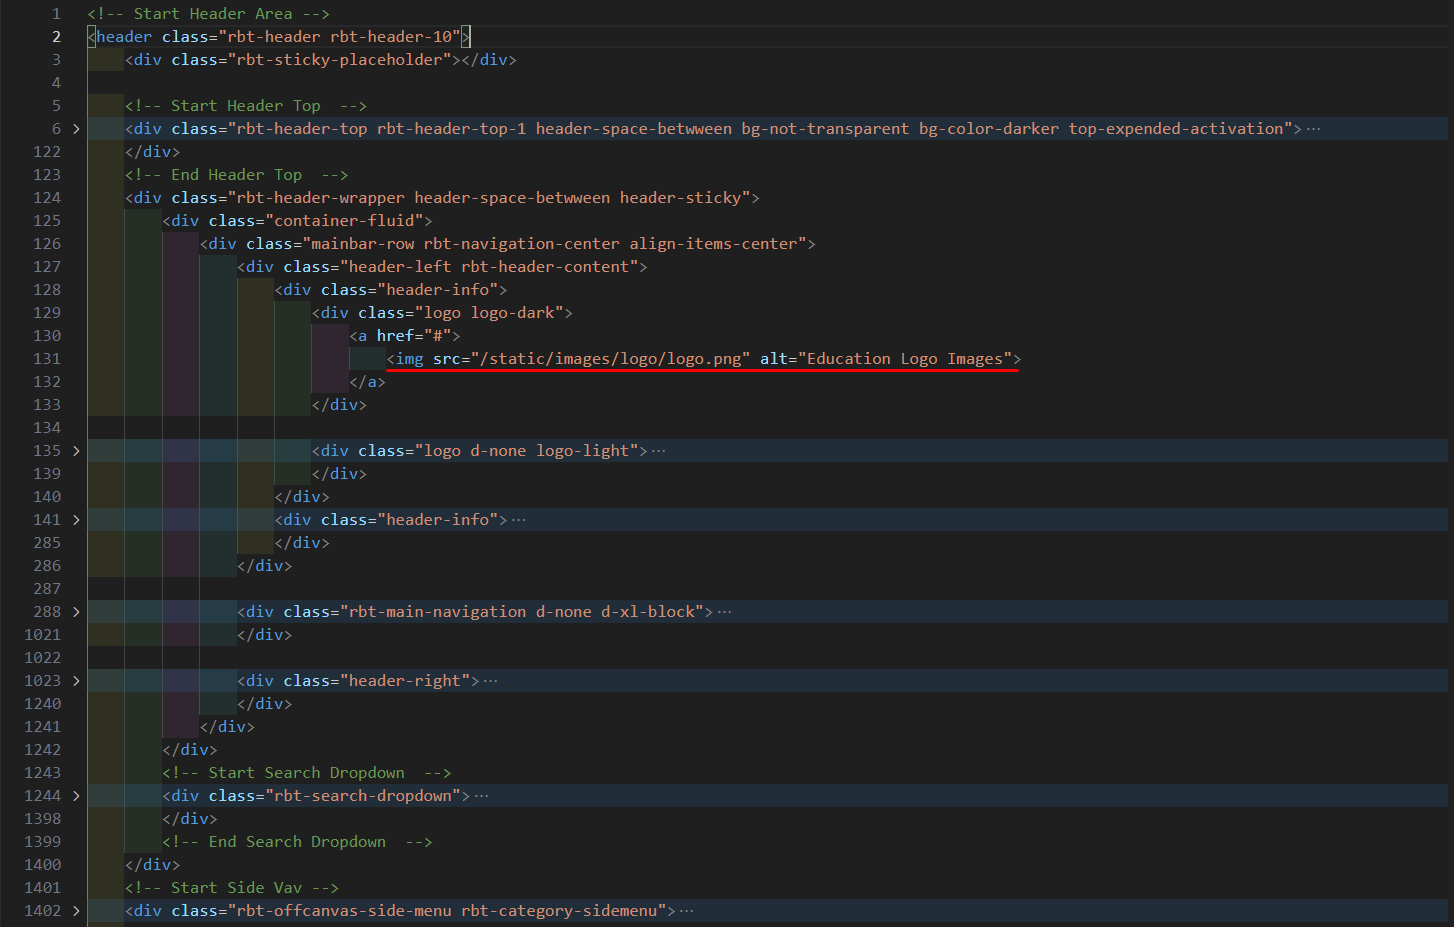
Task: Click the 'Start Search Dropdown' comment
Action: [307, 773]
